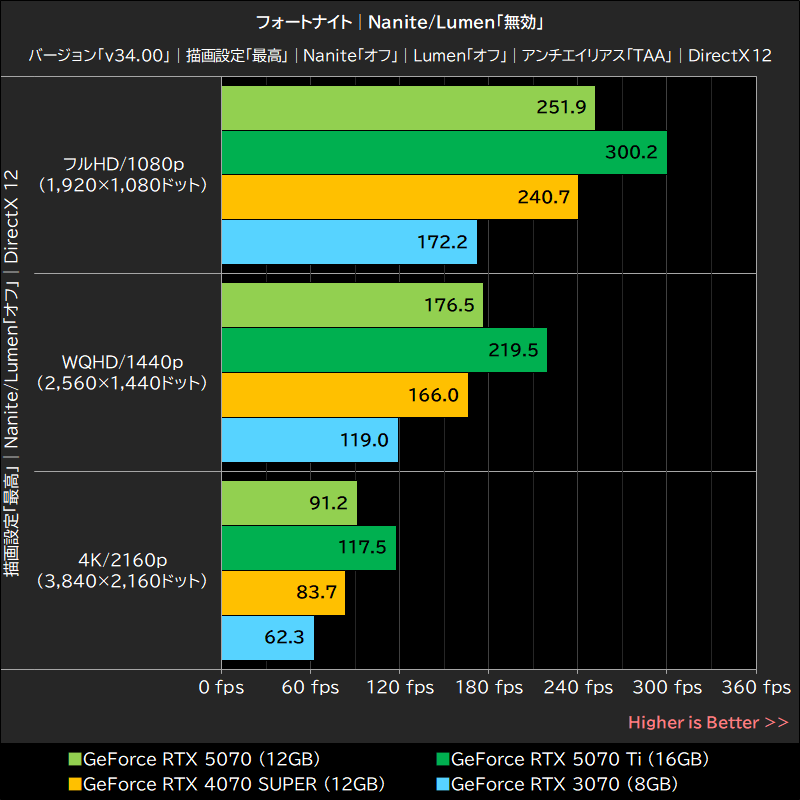
Task: Click the Nanite/Lumen「無効」title text
Action: pos(457,22)
